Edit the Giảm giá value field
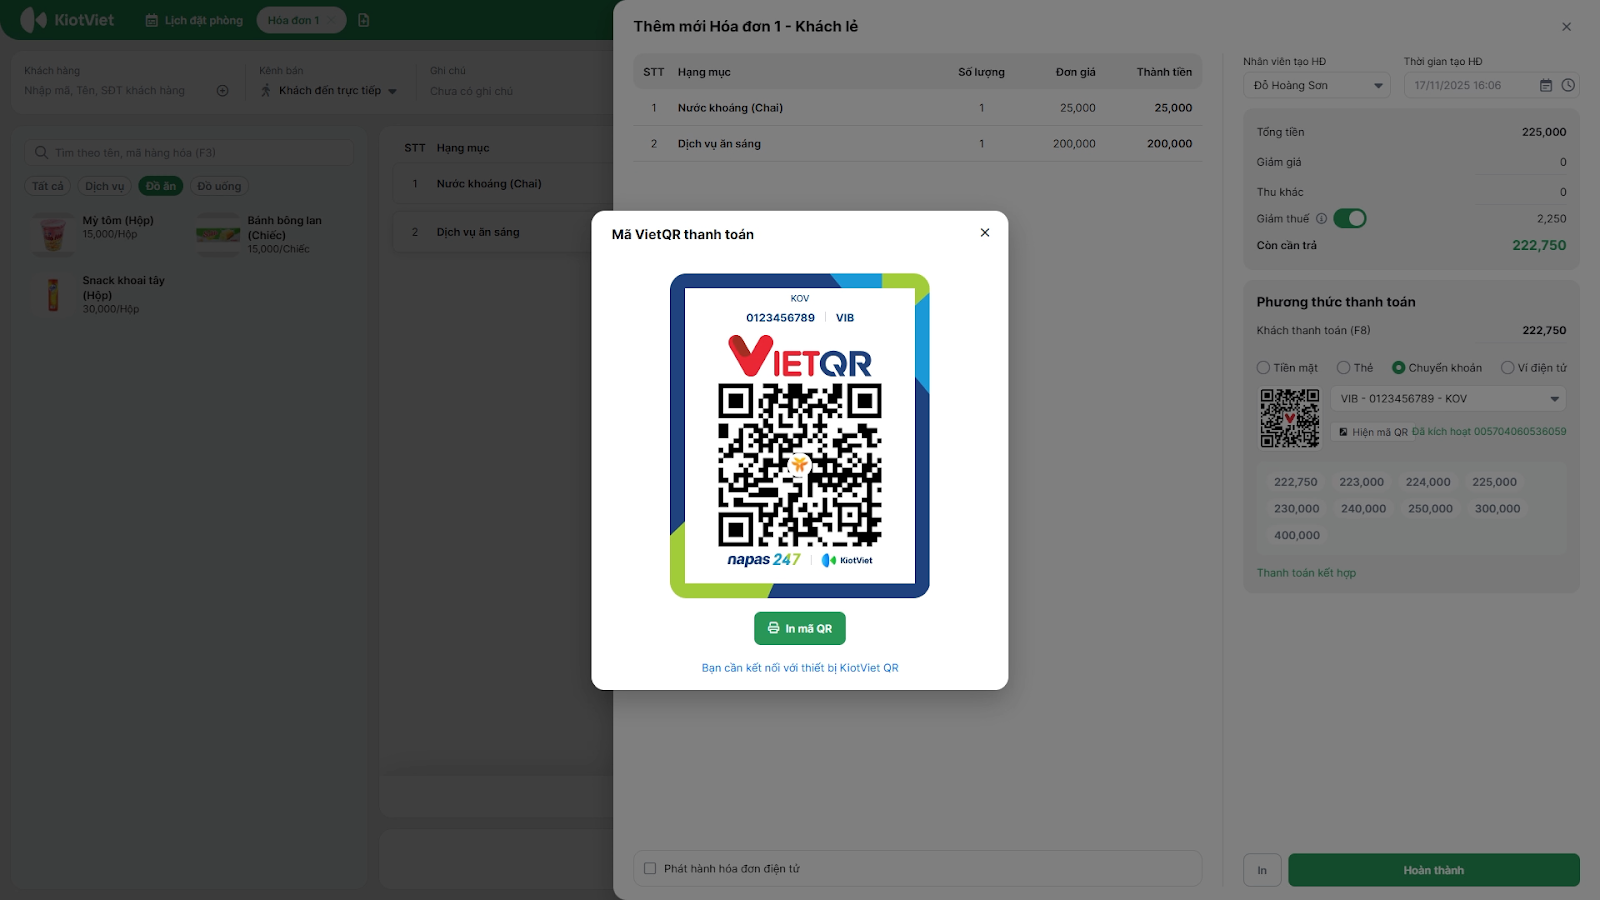This screenshot has height=900, width=1600. (x=1523, y=162)
